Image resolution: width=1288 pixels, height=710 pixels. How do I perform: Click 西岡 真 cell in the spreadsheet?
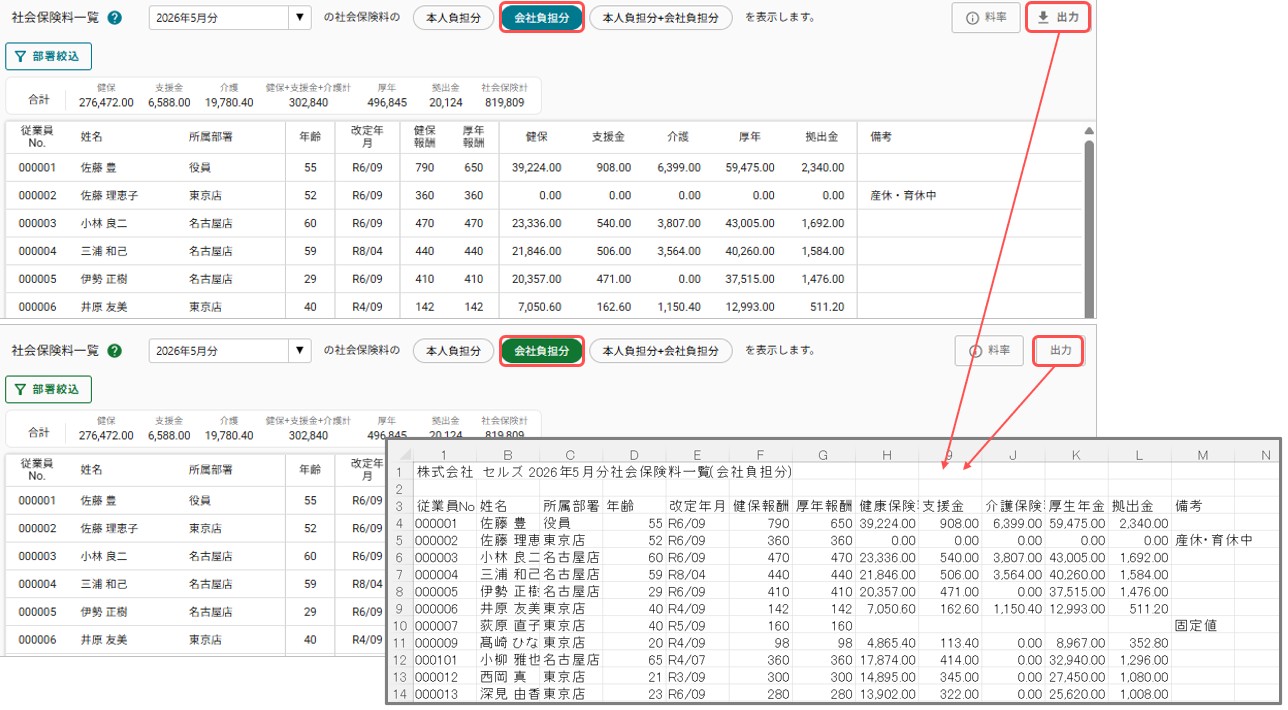[x=509, y=677]
